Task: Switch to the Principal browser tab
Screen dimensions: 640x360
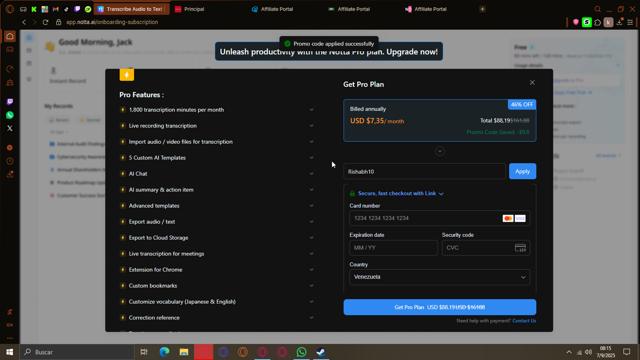Action: click(194, 9)
